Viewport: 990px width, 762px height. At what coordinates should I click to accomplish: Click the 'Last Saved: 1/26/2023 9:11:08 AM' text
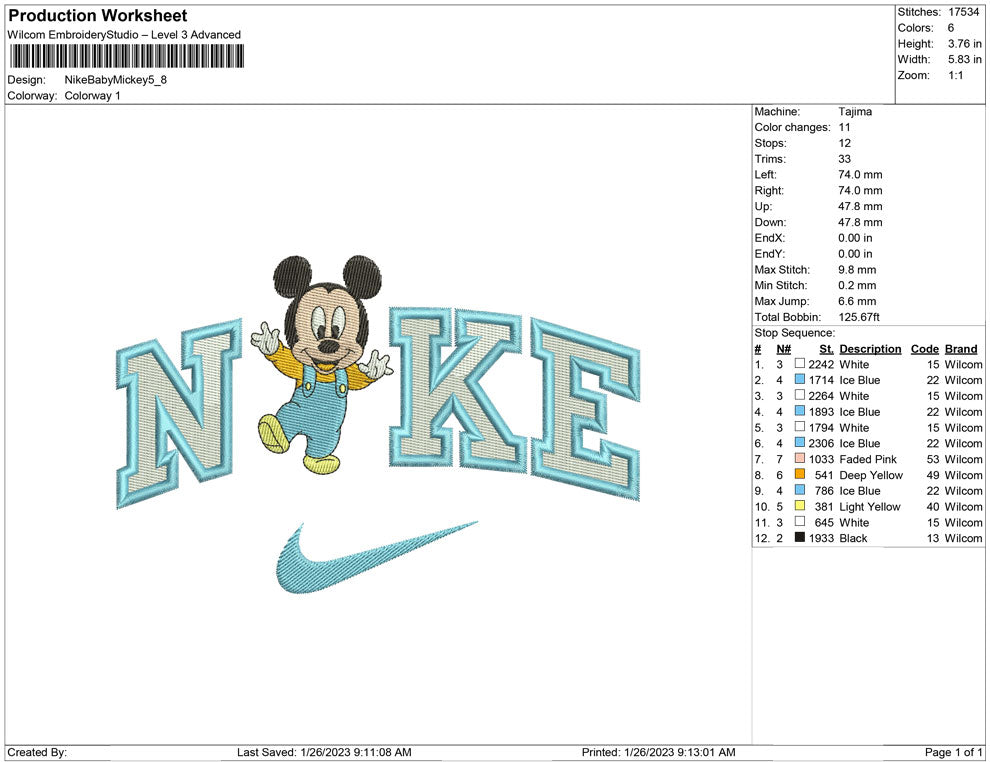tap(324, 752)
